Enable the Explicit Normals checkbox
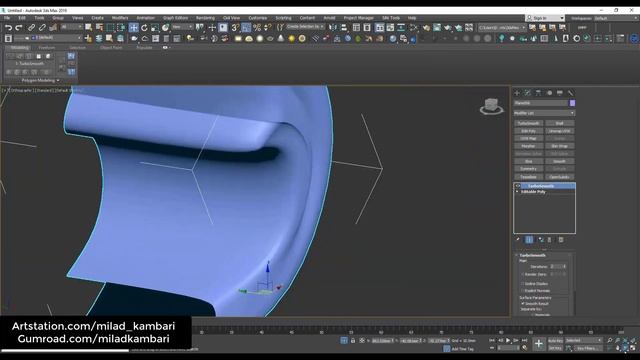Screen dimensions: 640x360 (523, 290)
